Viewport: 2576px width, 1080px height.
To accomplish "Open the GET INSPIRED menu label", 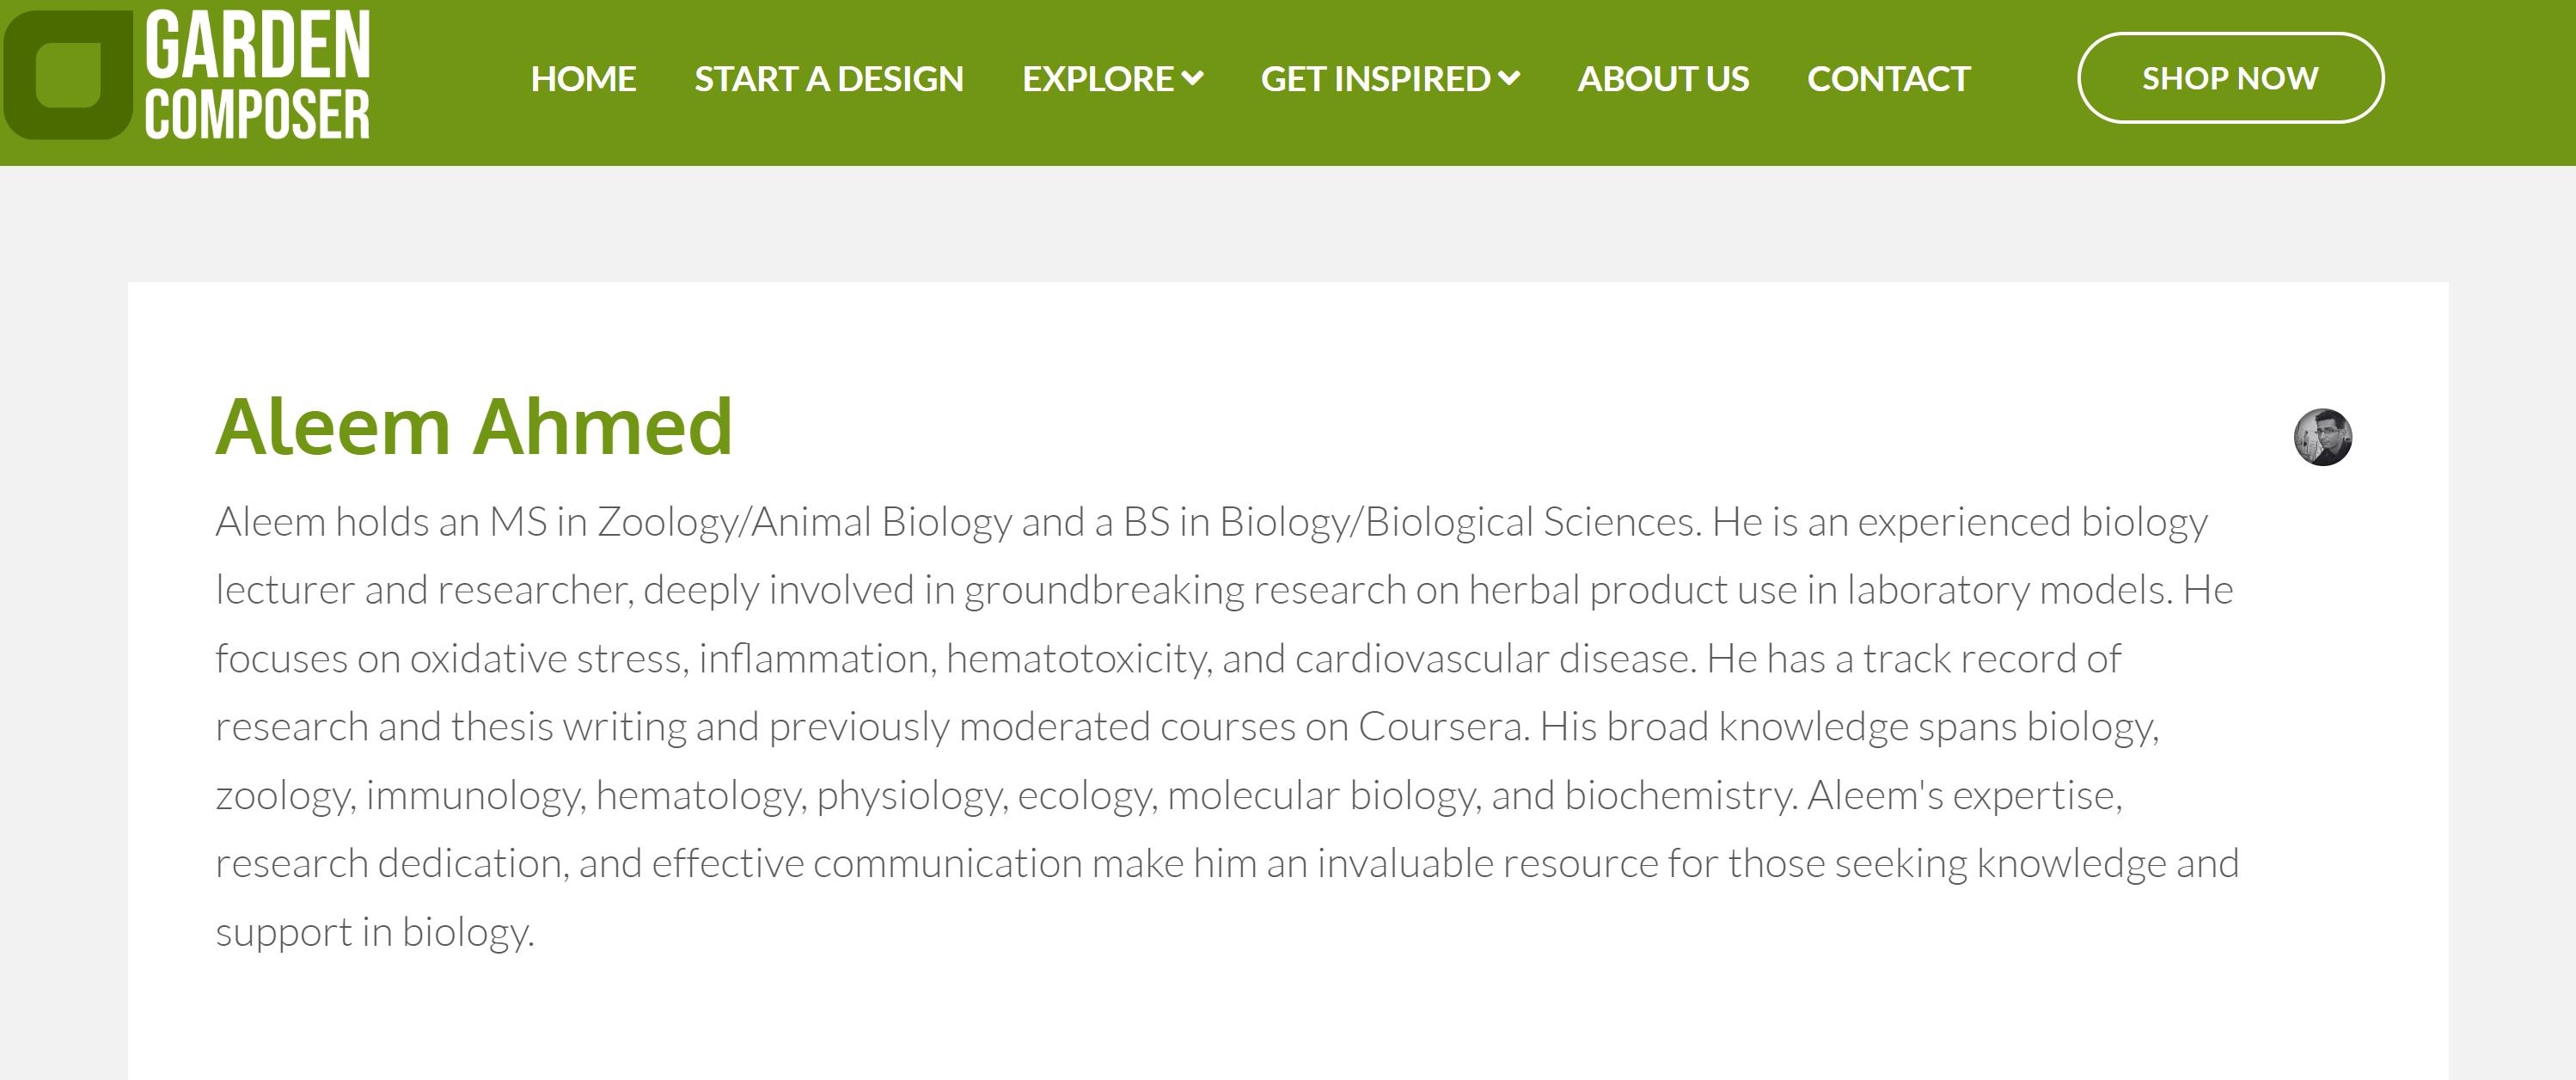I will (x=1375, y=79).
